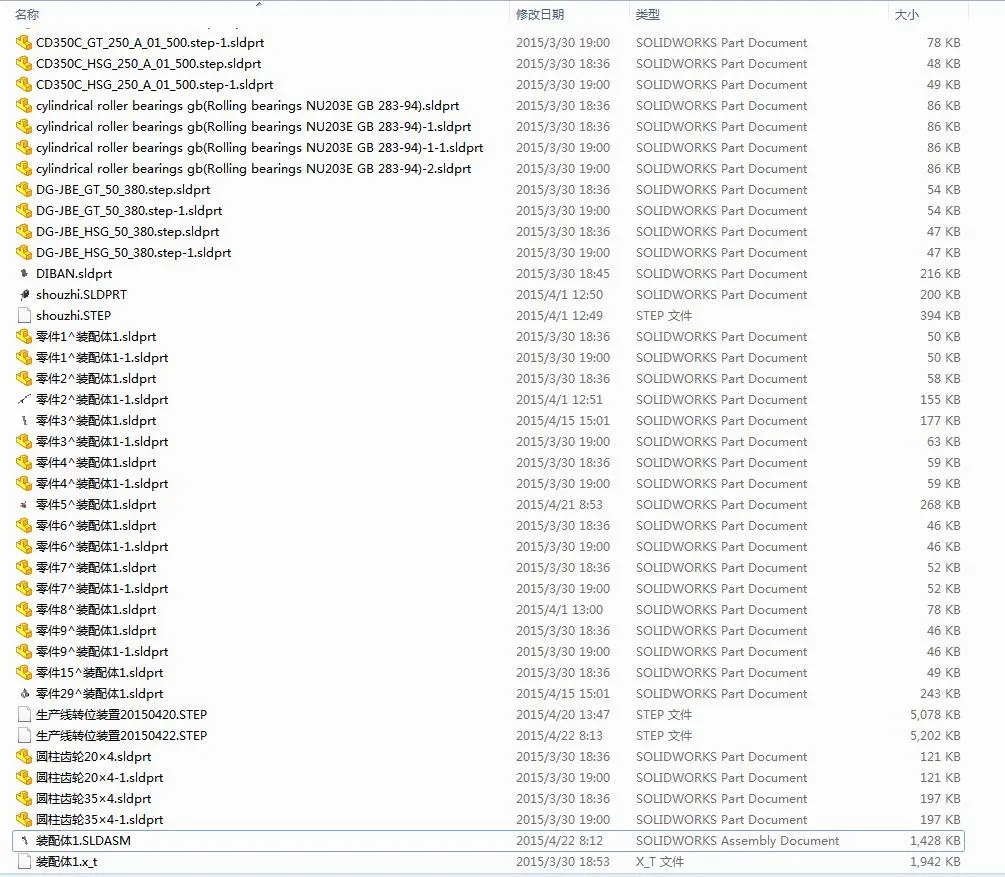Click the 216 KB size of DIBAN.sldprt
Screen dimensions: 1005x877
tap(940, 274)
